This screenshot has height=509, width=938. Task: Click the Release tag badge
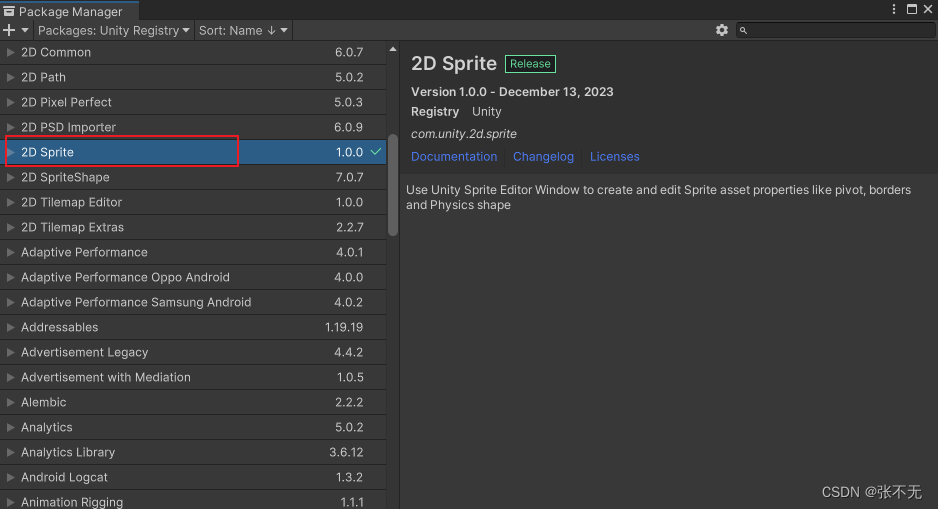point(530,64)
